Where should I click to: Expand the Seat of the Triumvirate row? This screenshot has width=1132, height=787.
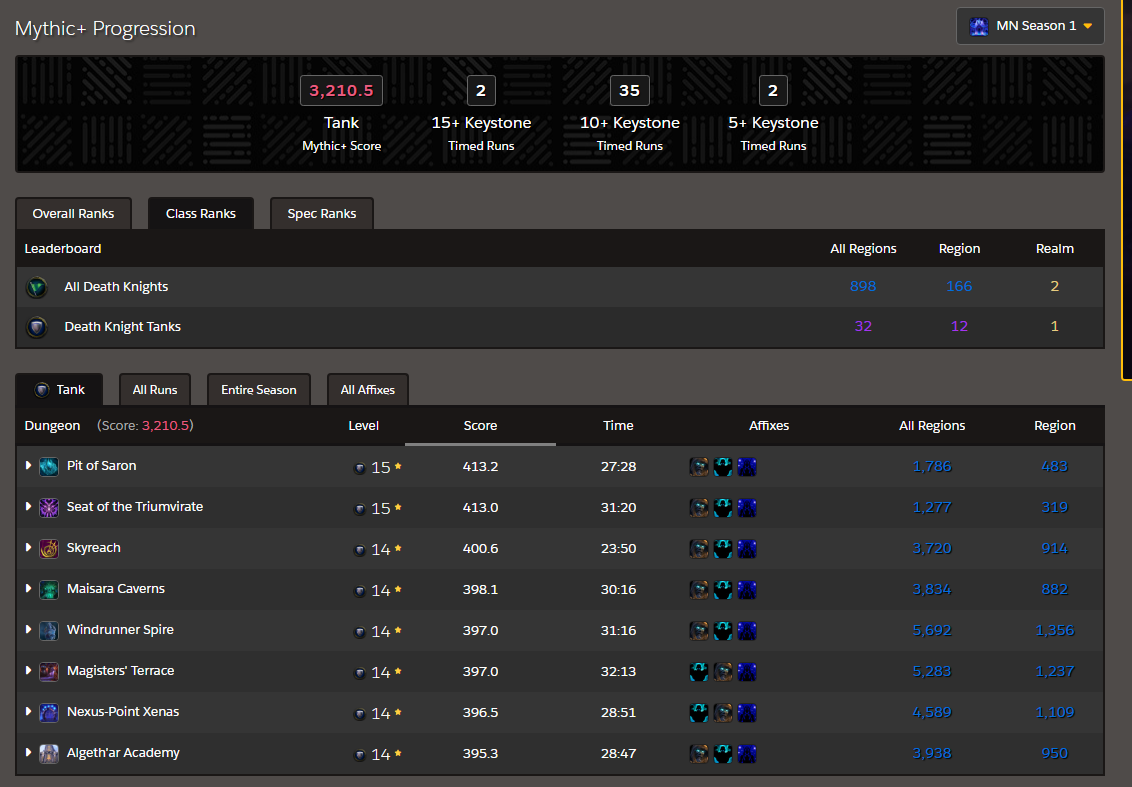pyautogui.click(x=28, y=507)
